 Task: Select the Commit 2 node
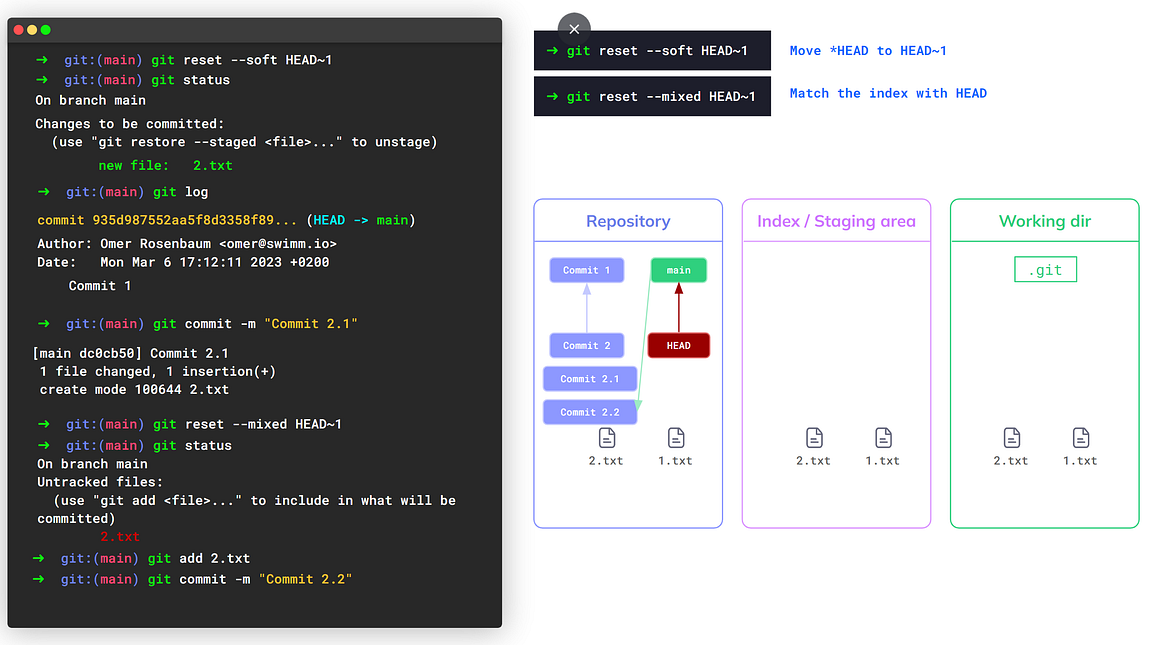pyautogui.click(x=586, y=345)
